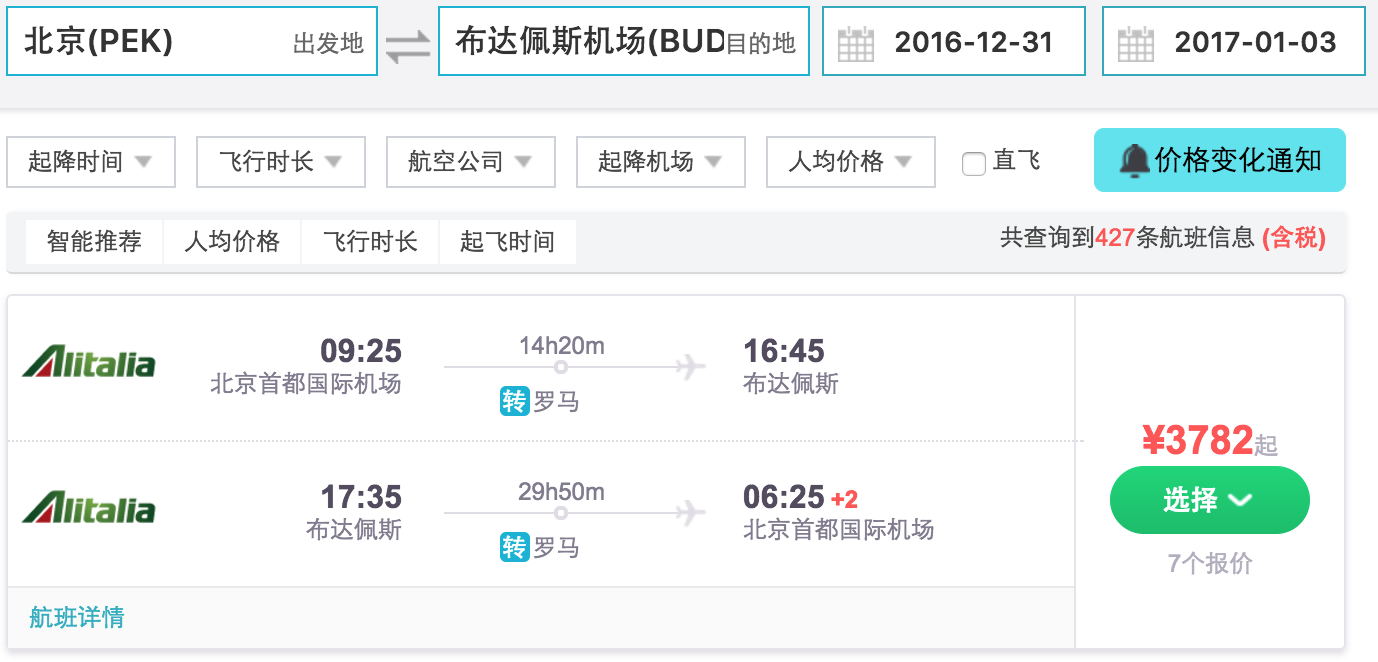Switch to the 智能推荐 sort tab
This screenshot has width=1378, height=662.
[x=94, y=242]
